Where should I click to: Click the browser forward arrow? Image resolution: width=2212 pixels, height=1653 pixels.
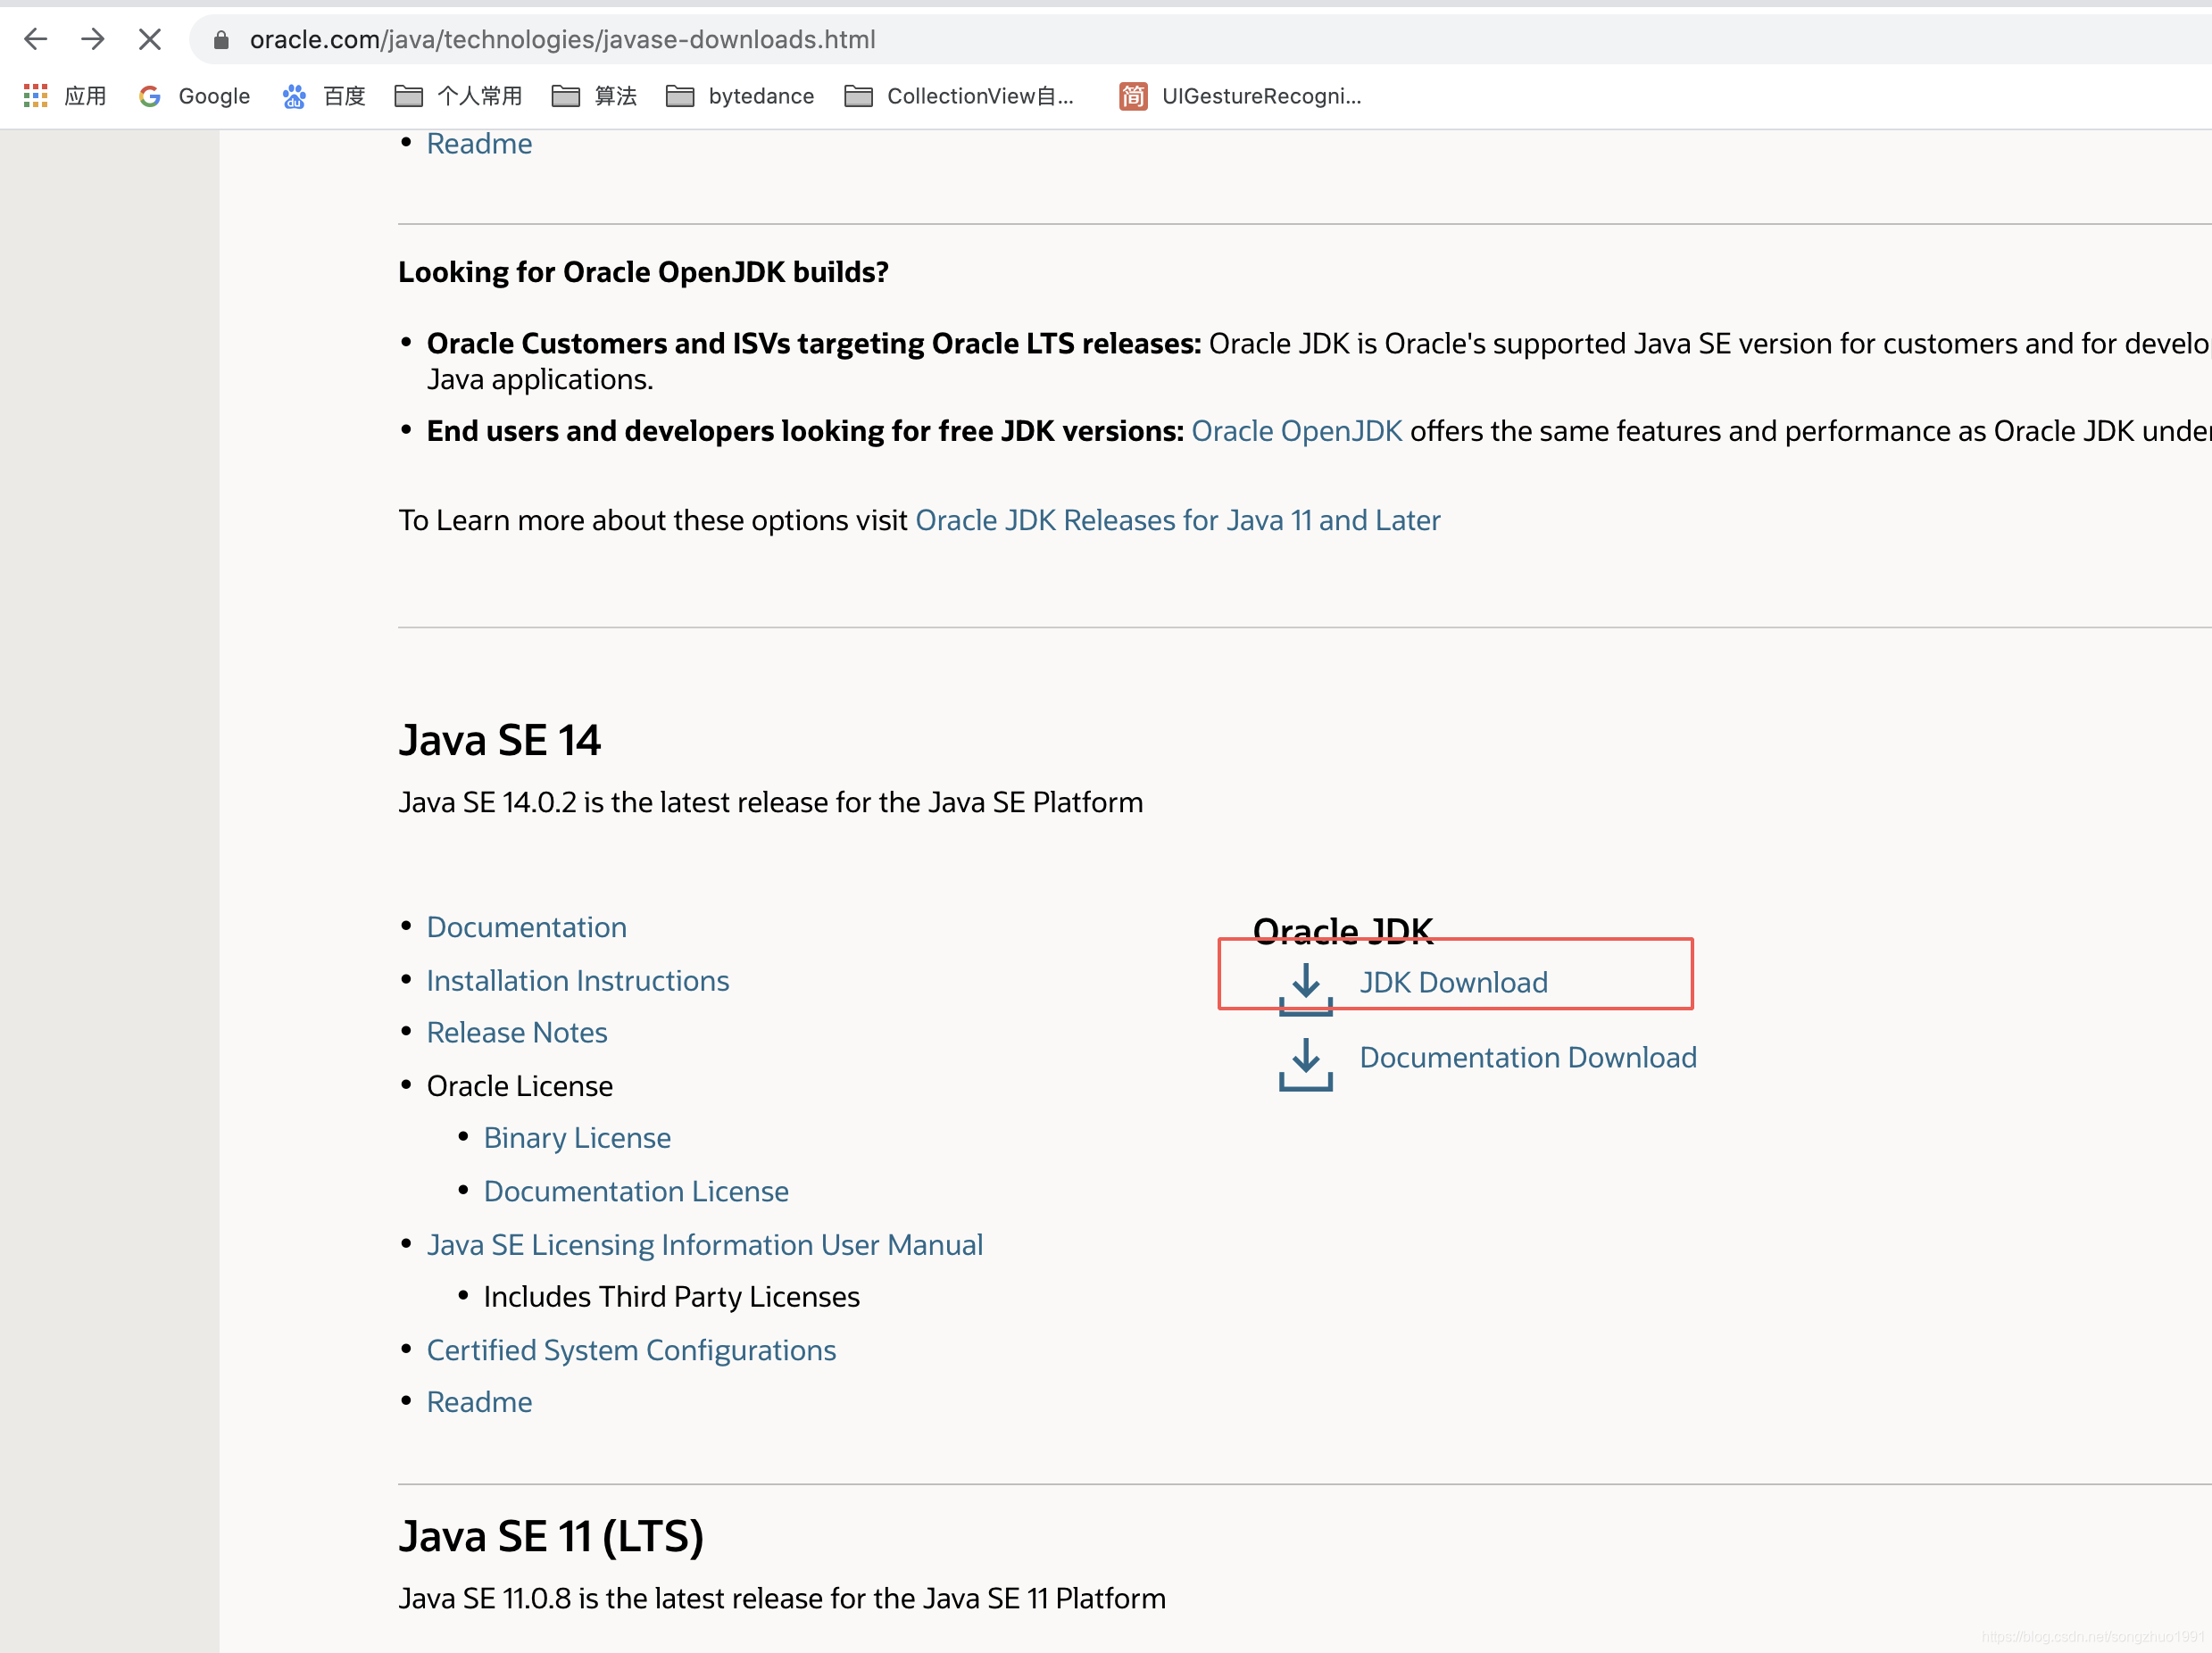click(x=93, y=39)
